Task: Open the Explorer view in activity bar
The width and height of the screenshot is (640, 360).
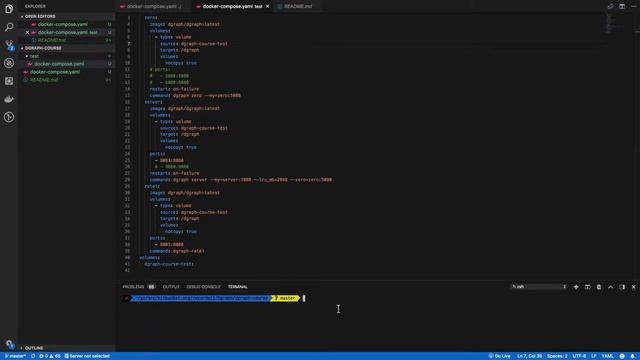Action: (9, 9)
